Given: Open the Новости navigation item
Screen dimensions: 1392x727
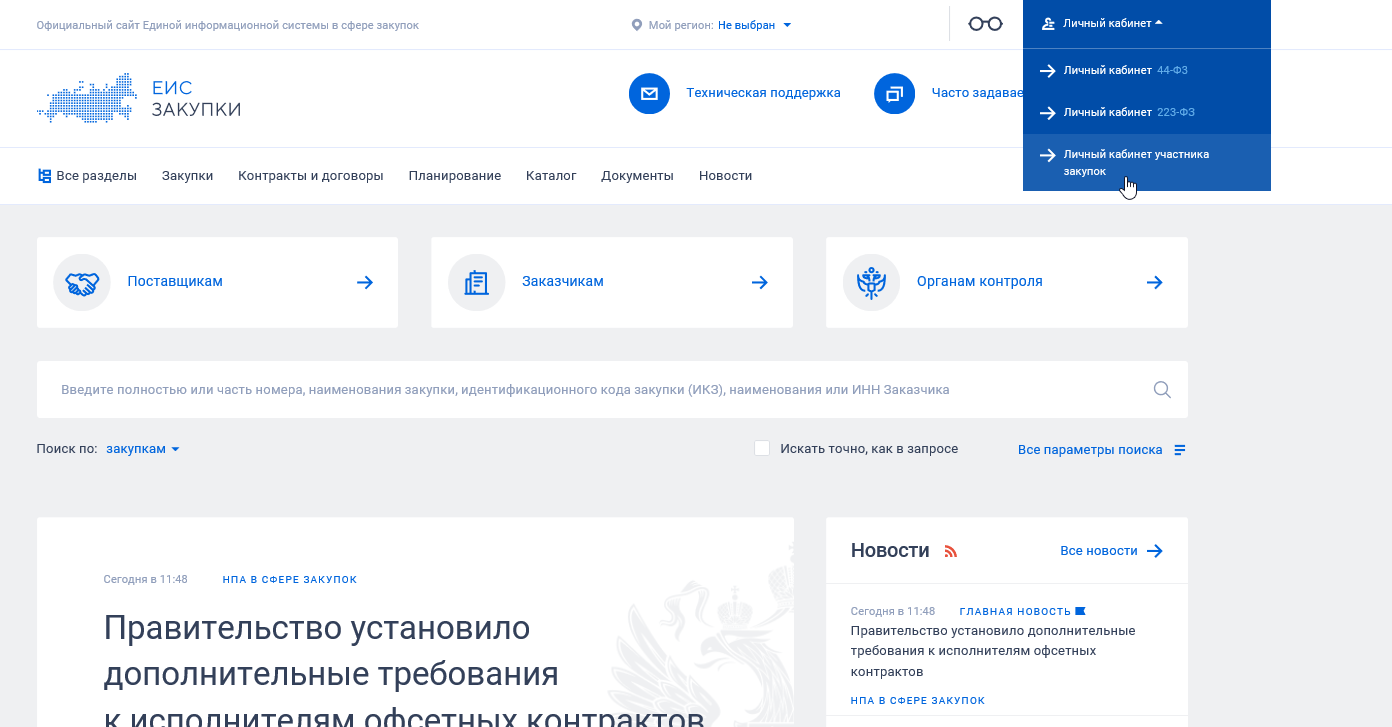Looking at the screenshot, I should pos(726,176).
